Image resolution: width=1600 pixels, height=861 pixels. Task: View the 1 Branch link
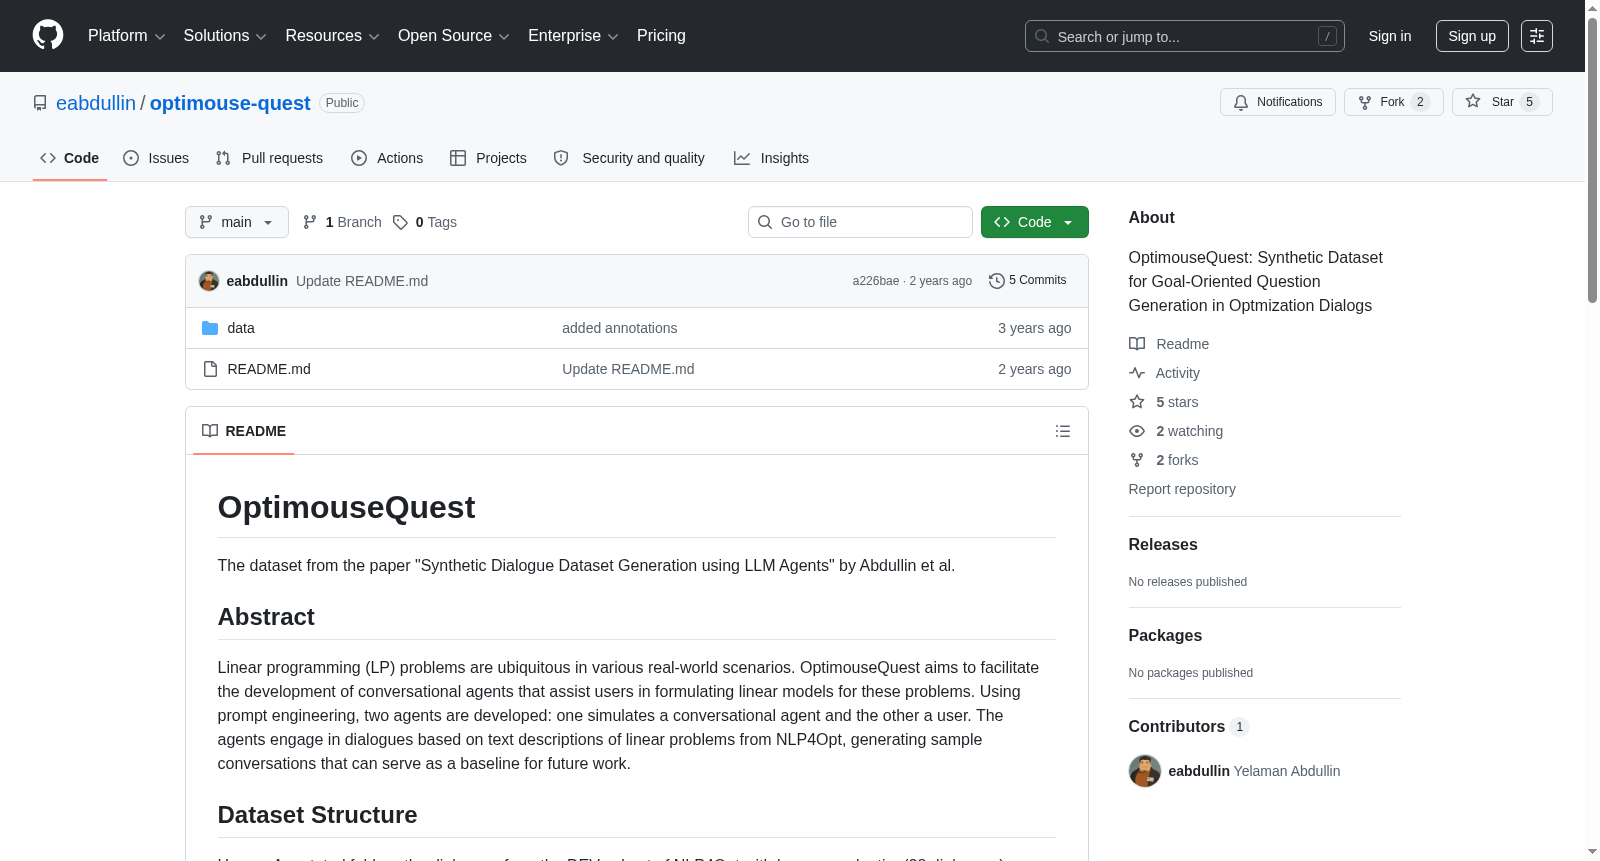pos(342,222)
